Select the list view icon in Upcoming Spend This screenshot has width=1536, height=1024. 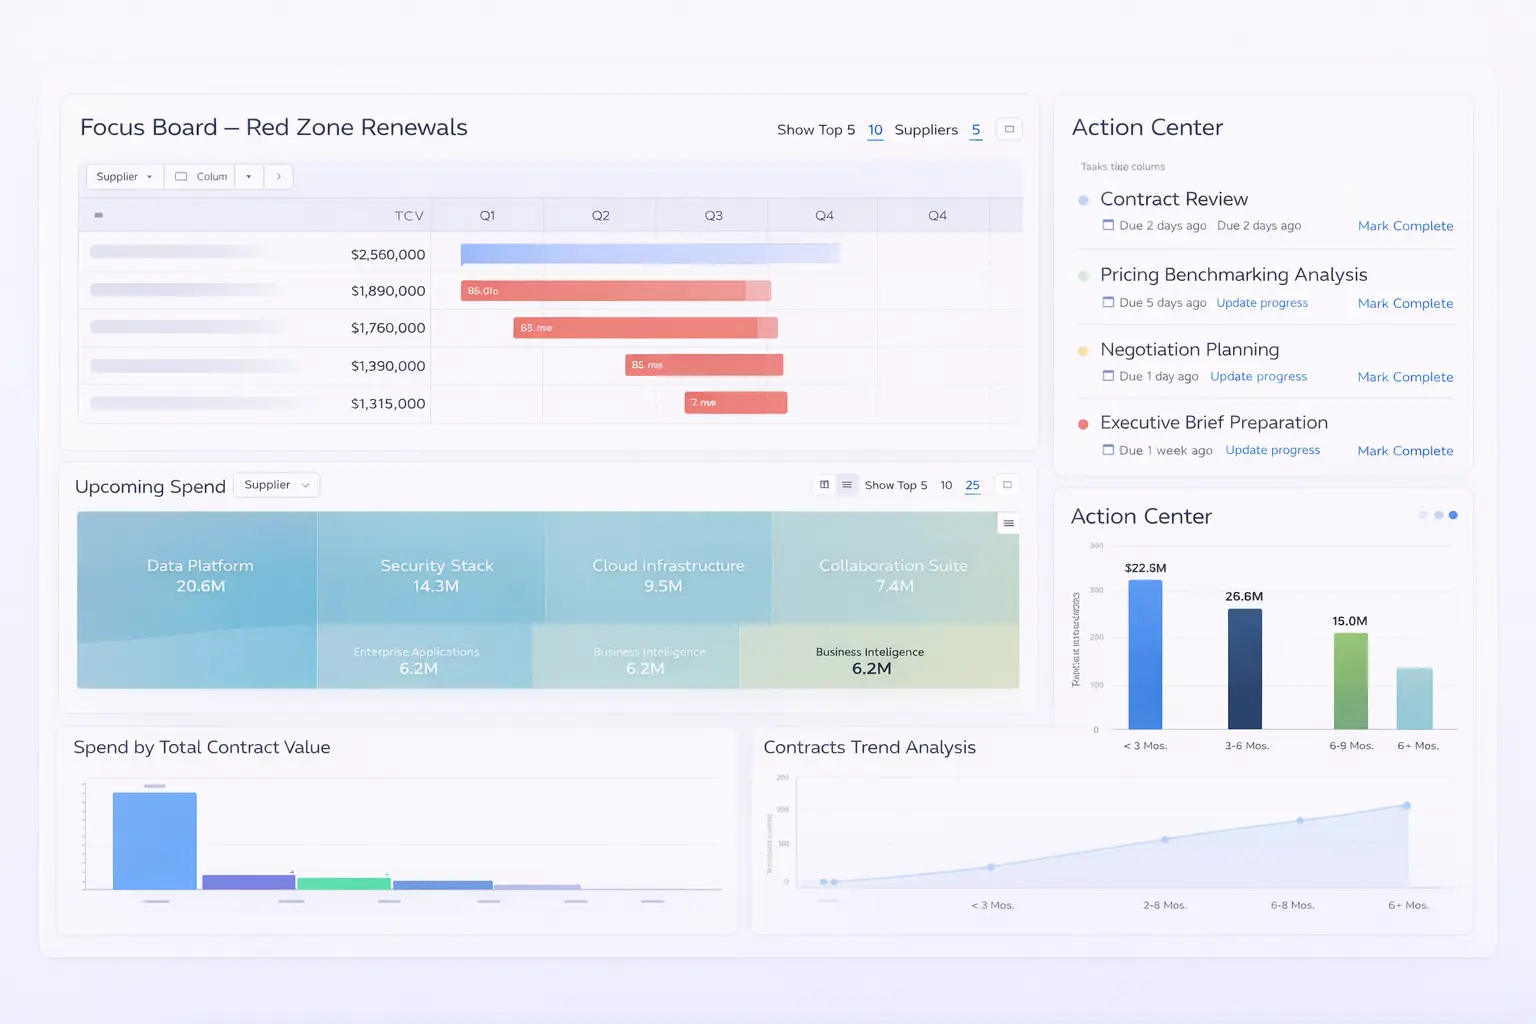847,485
